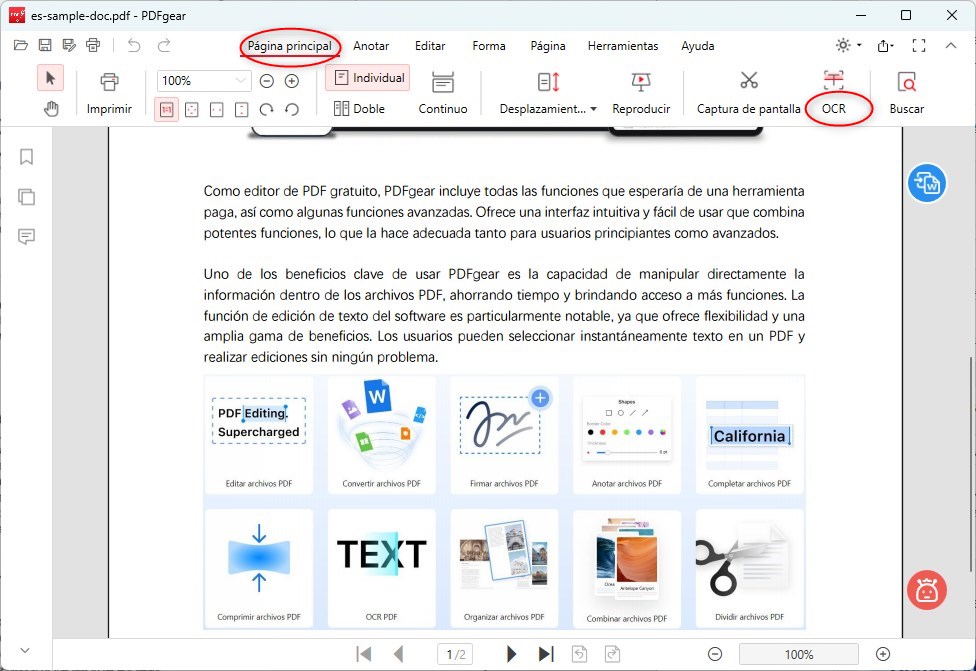Click the save document icon
The image size is (976, 671).
coord(44,44)
